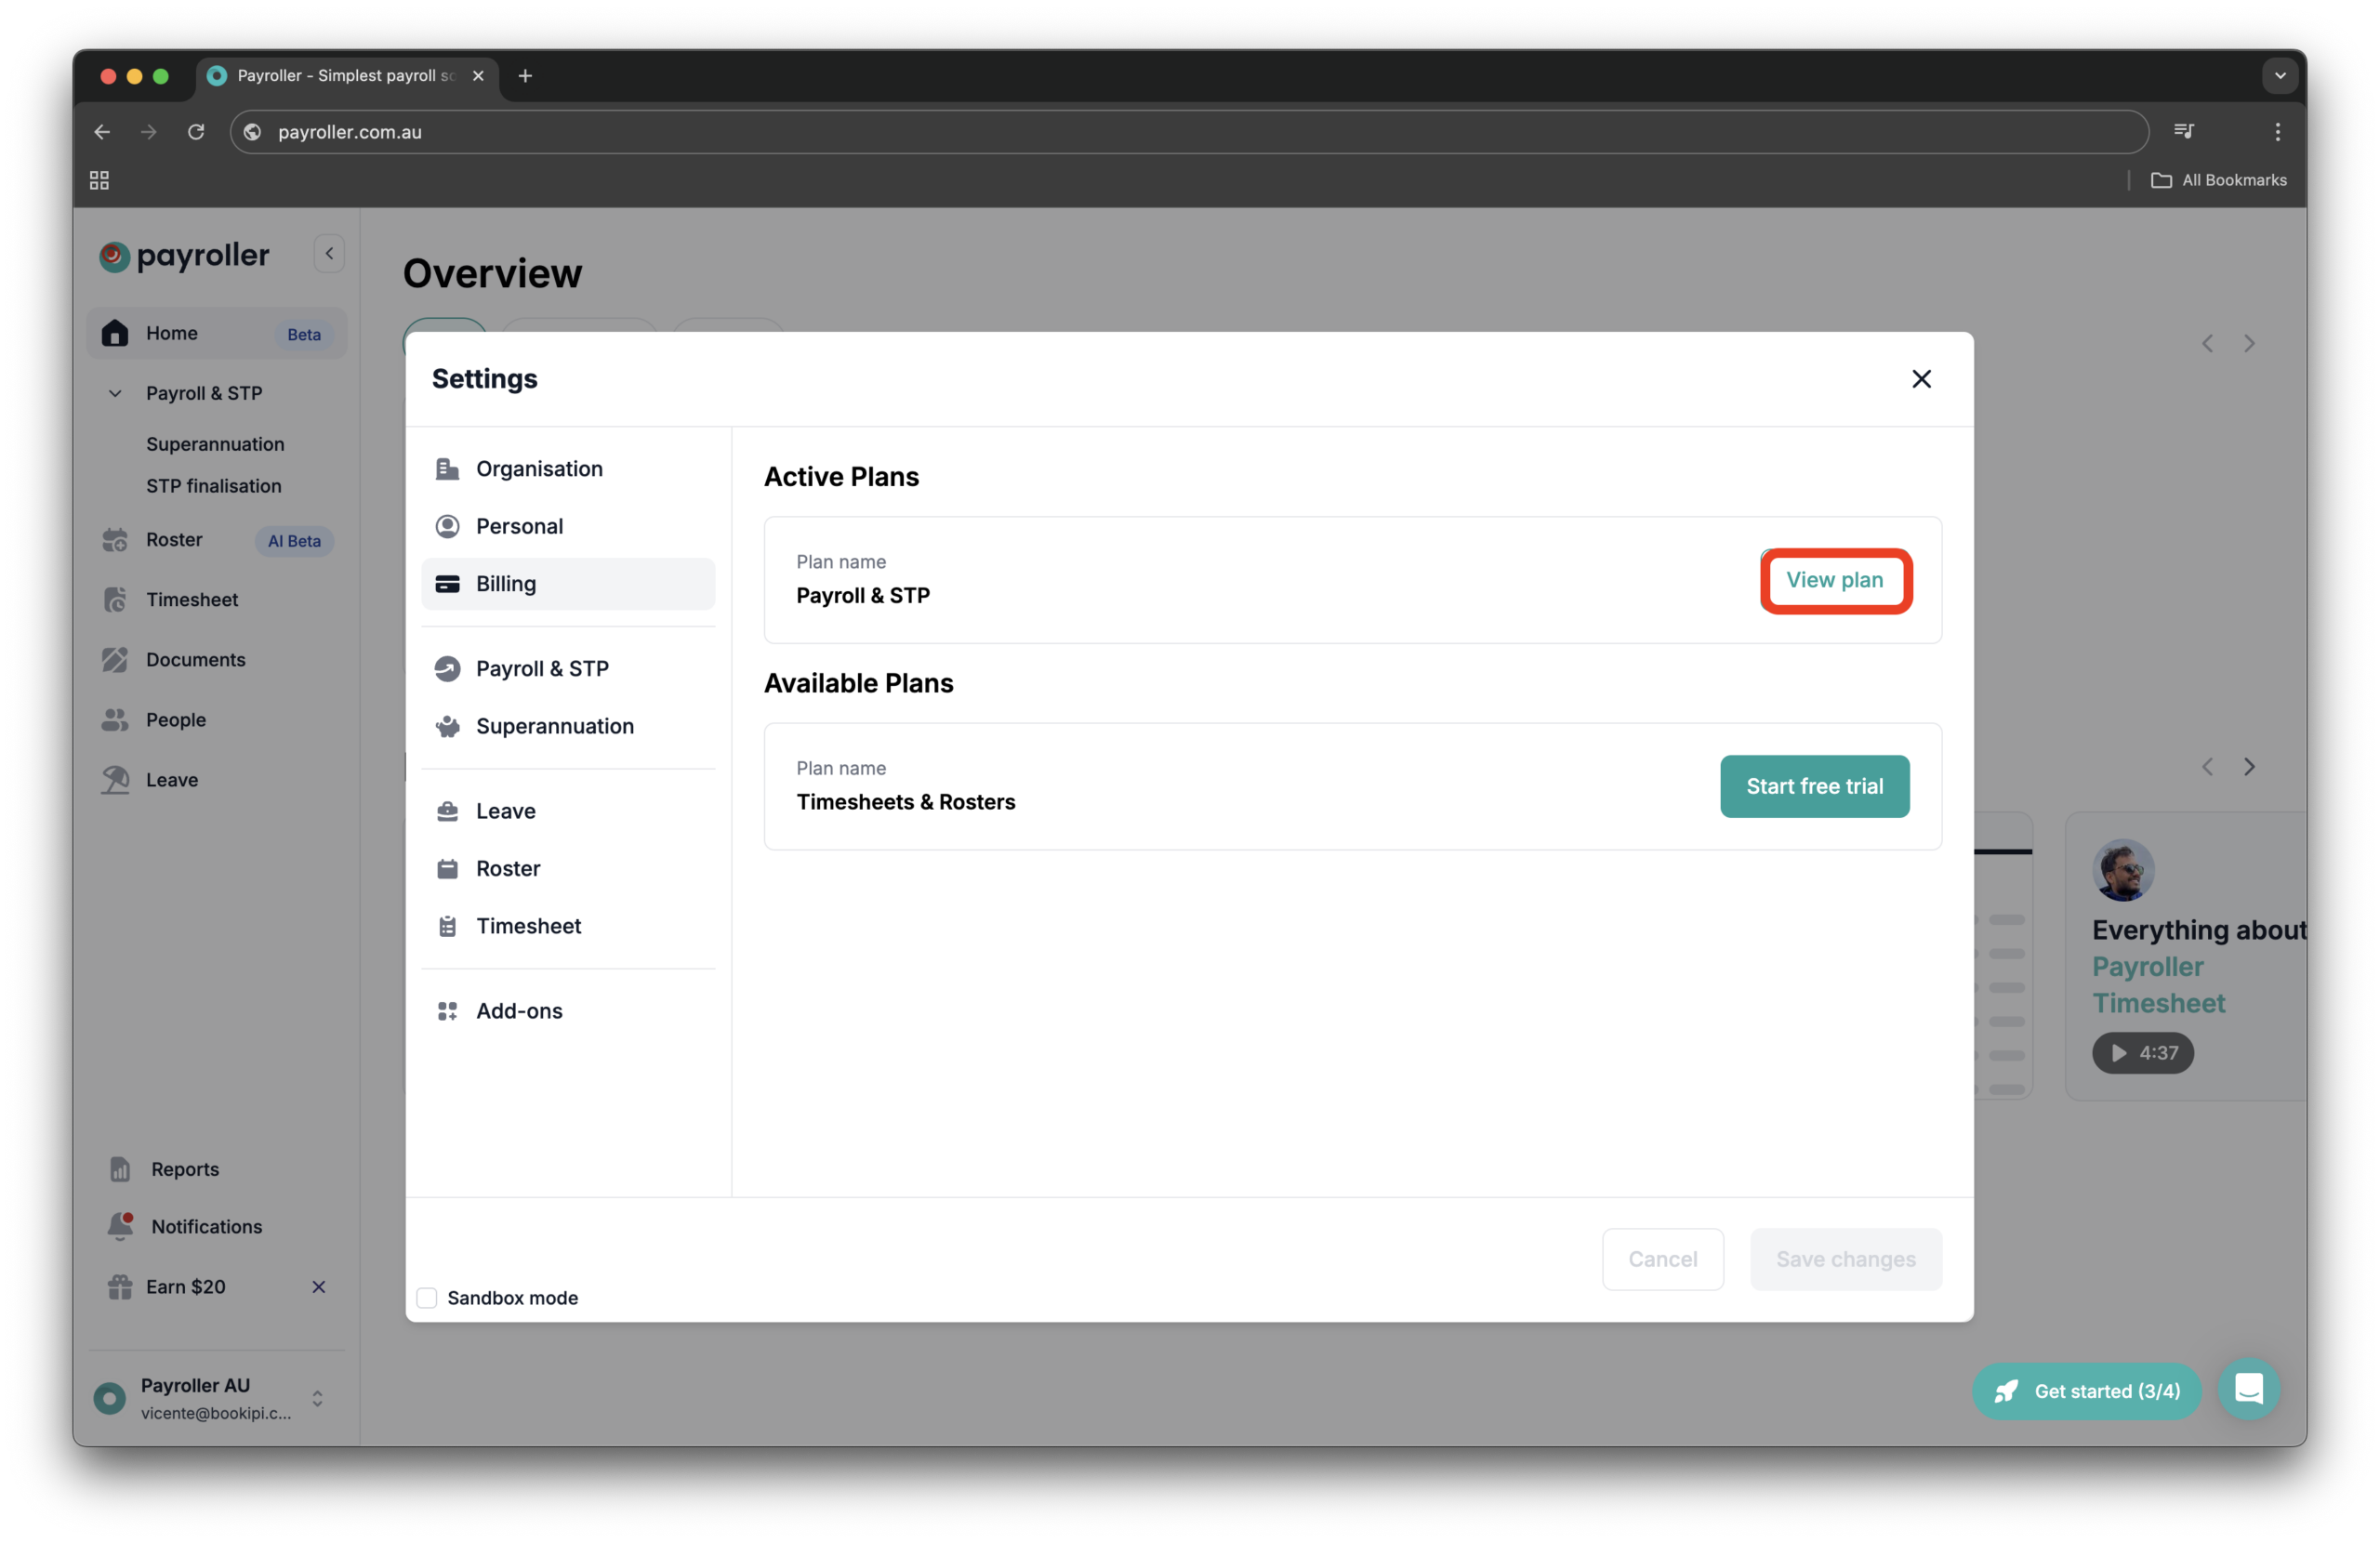The width and height of the screenshot is (2380, 1543).
Task: Open the Roster section
Action: tap(176, 539)
